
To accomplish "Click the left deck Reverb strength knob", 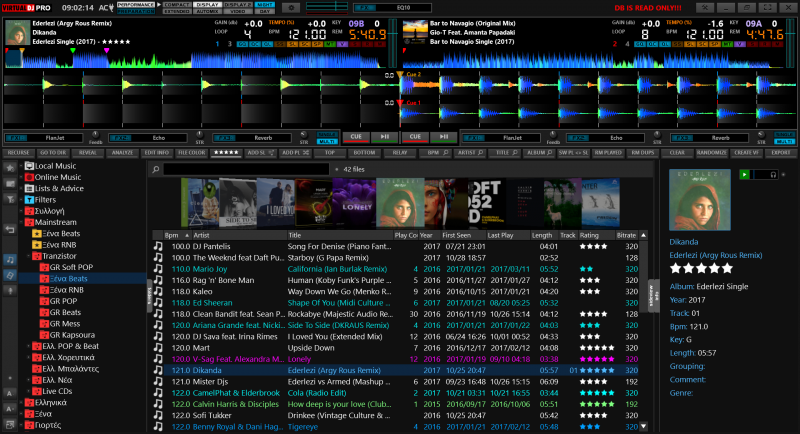I will click(x=304, y=136).
